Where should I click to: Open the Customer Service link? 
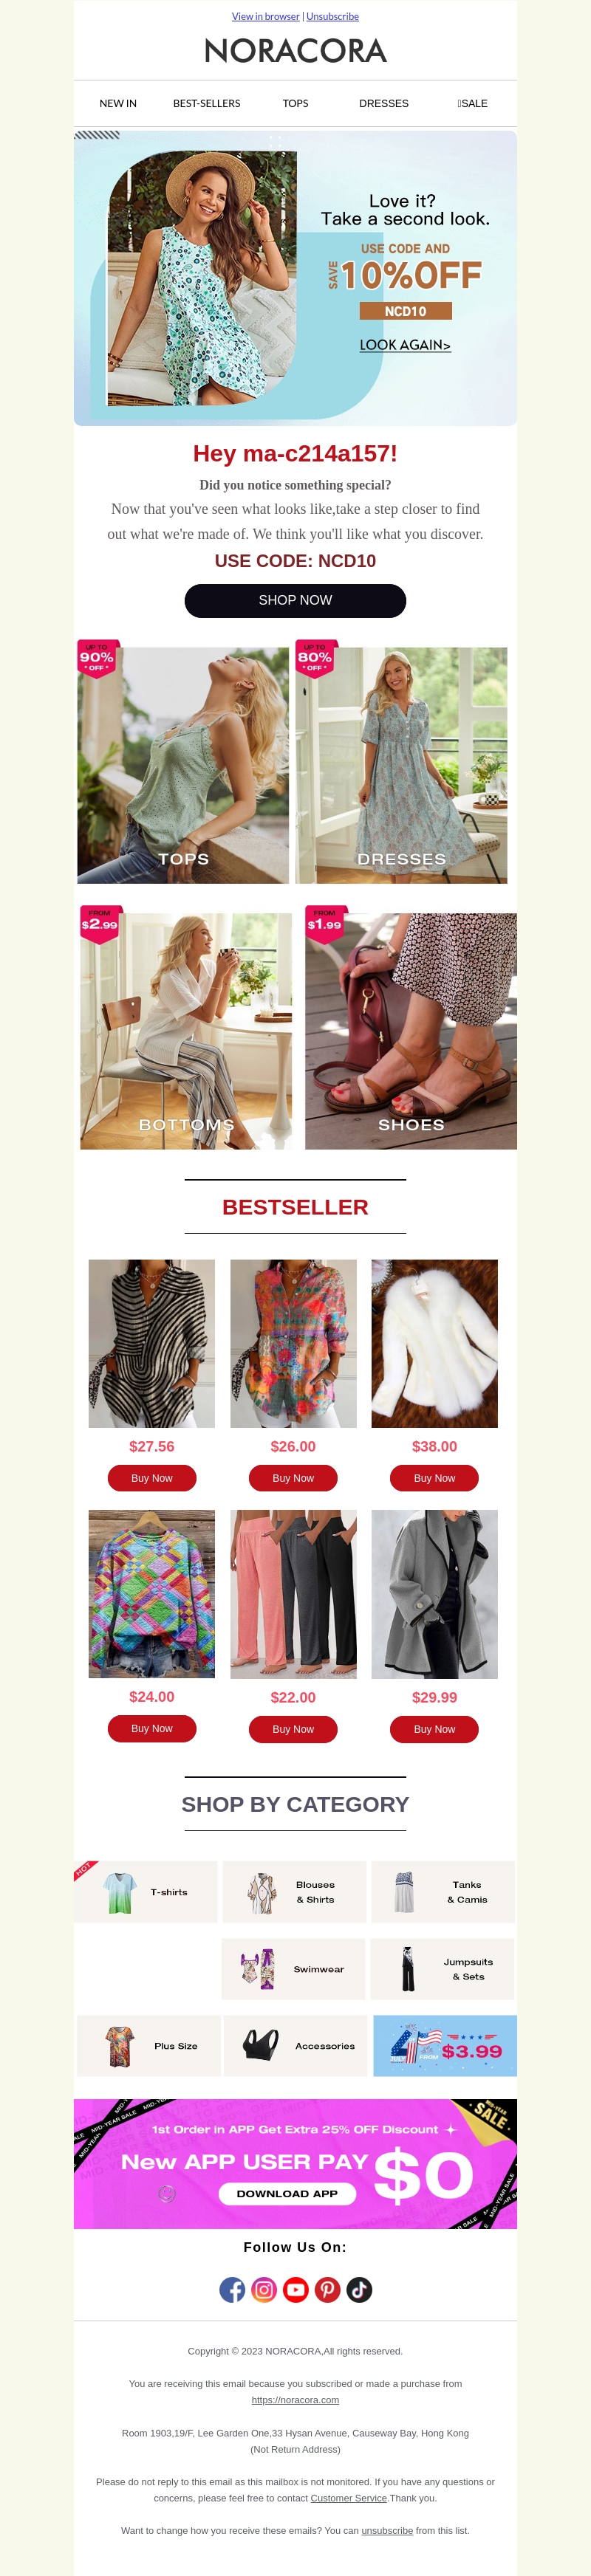(349, 2497)
